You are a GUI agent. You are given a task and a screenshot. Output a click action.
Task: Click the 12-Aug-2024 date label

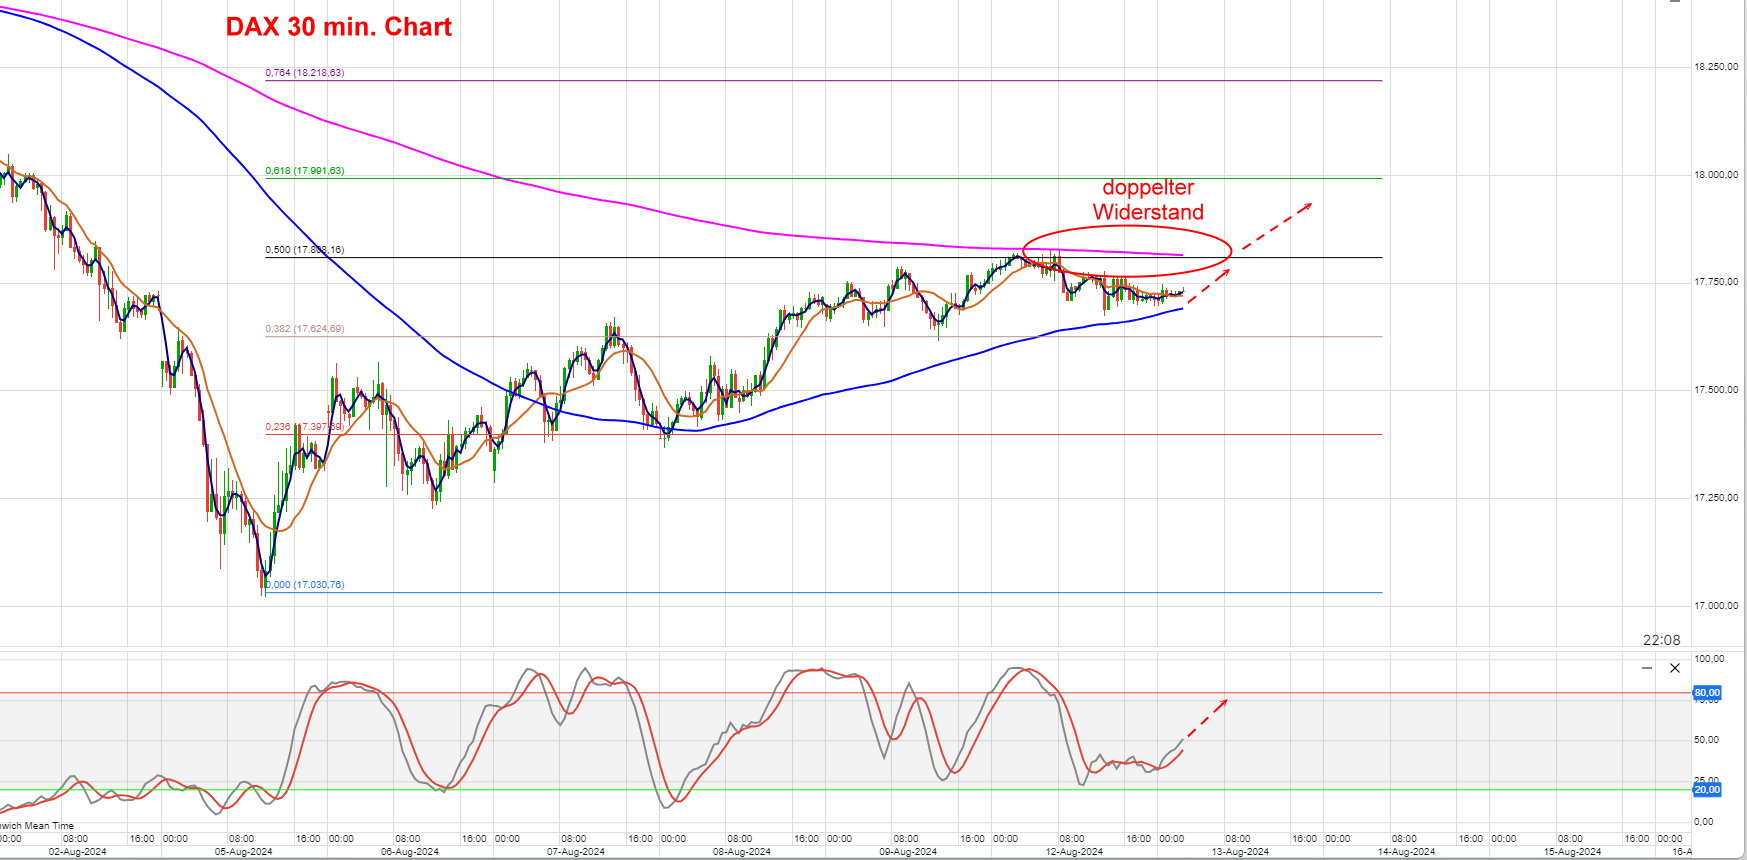click(1074, 852)
